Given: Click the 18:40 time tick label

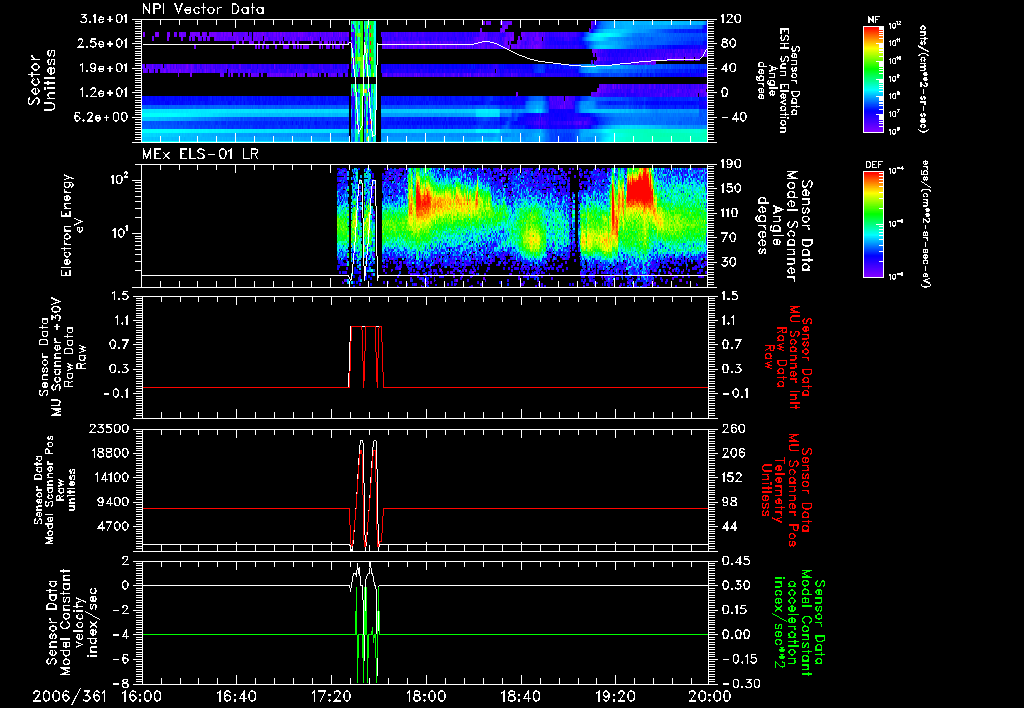Looking at the screenshot, I should click(521, 696).
